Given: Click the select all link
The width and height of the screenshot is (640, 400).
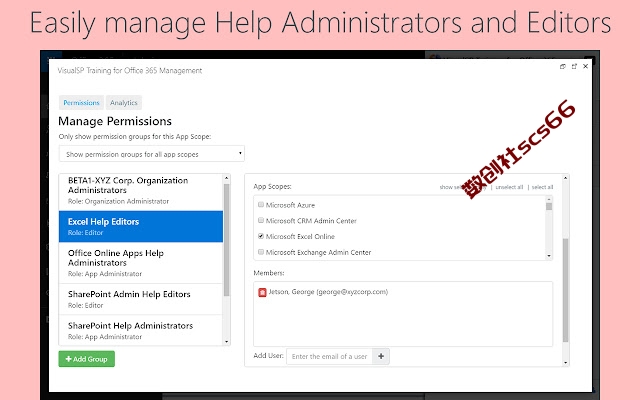Looking at the screenshot, I should point(542,187).
